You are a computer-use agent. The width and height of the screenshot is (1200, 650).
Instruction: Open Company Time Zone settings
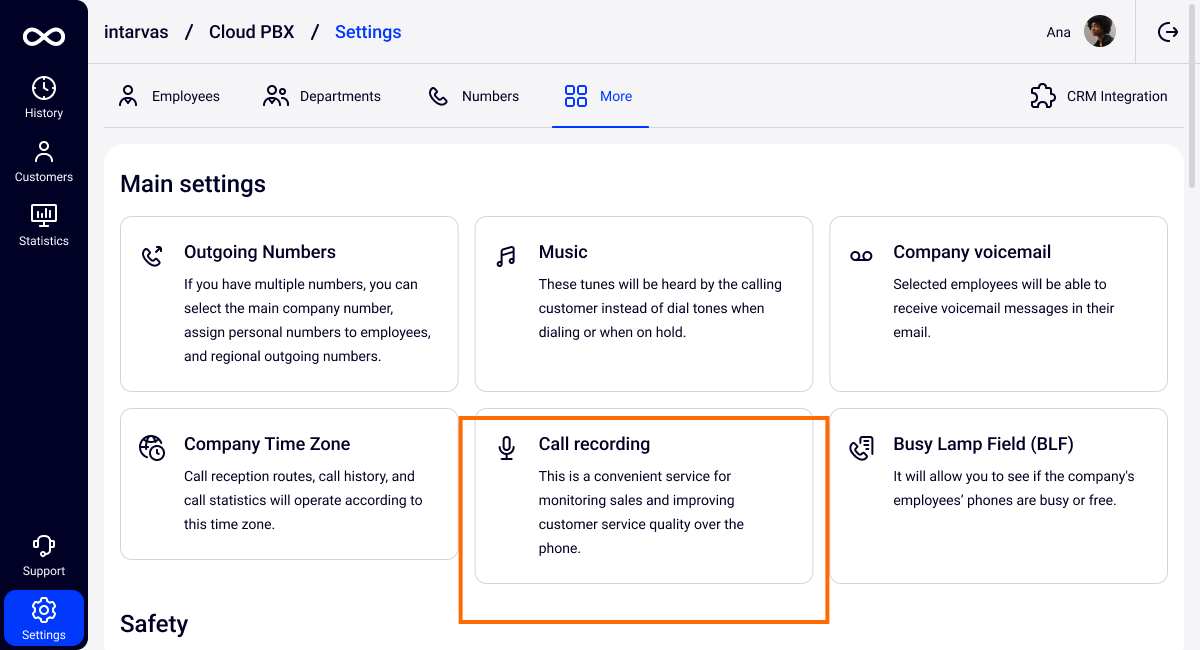point(289,483)
